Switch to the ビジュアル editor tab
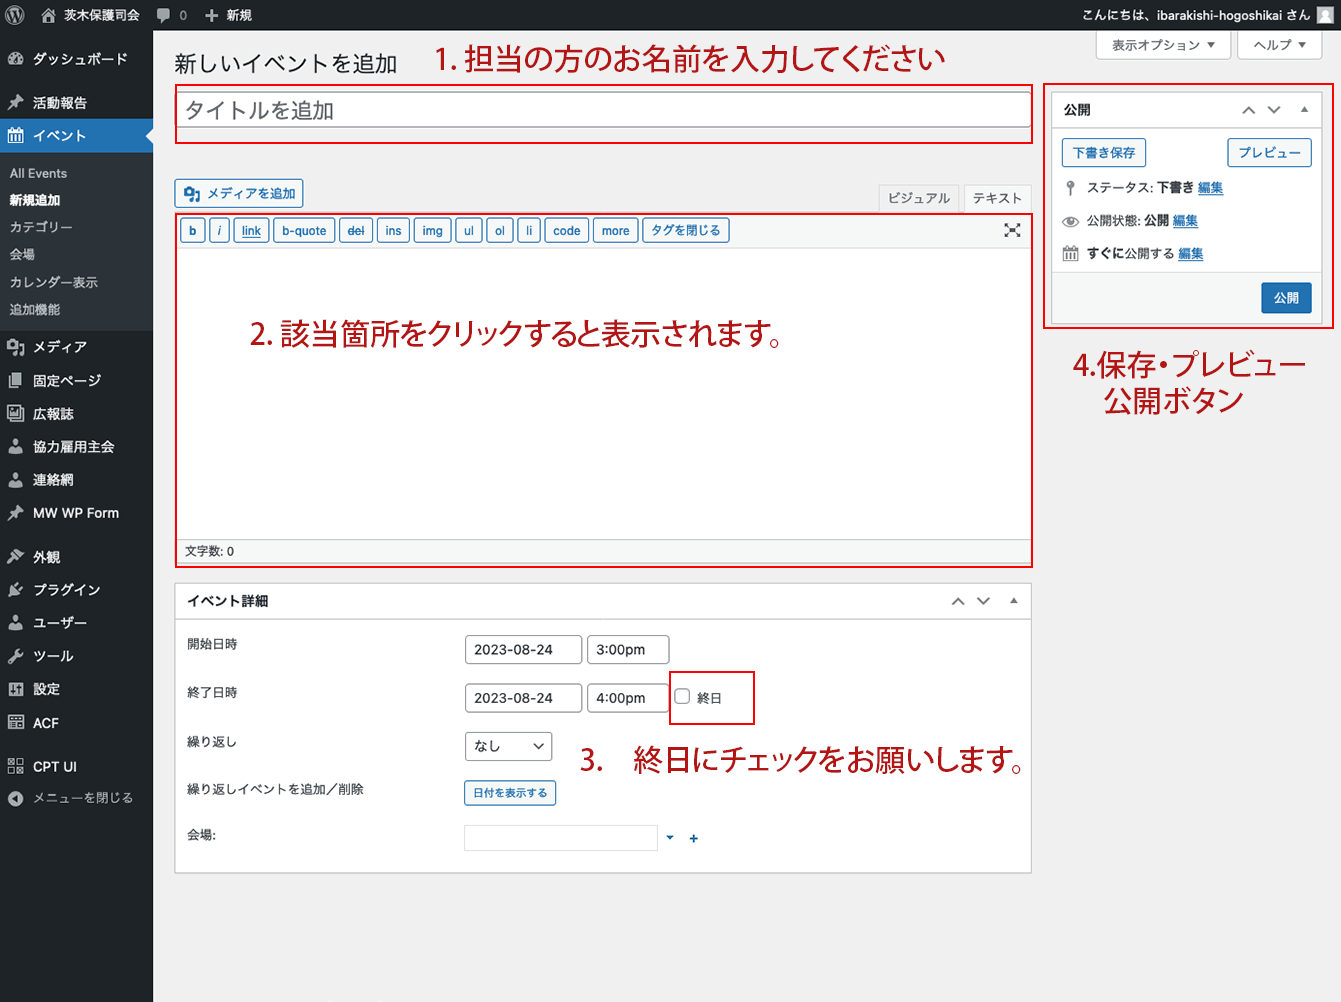The image size is (1341, 1002). (x=918, y=198)
